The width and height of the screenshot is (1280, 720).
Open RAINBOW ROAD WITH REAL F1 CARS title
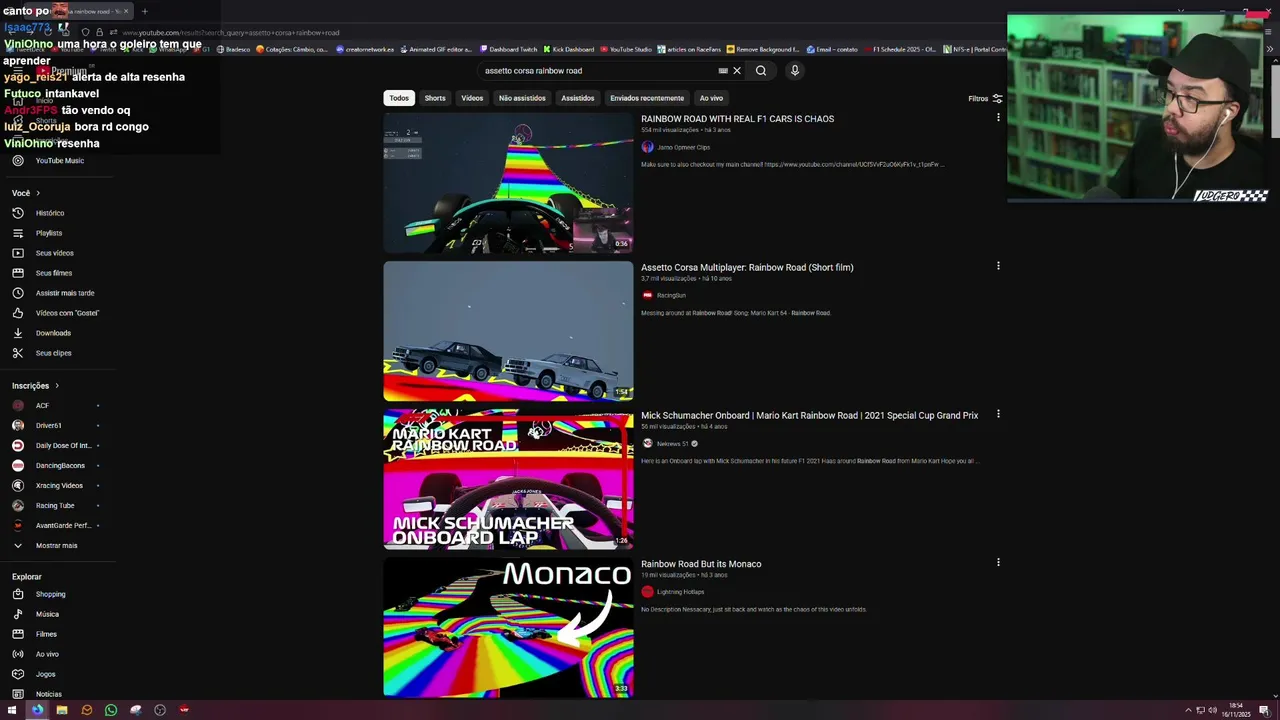click(737, 119)
